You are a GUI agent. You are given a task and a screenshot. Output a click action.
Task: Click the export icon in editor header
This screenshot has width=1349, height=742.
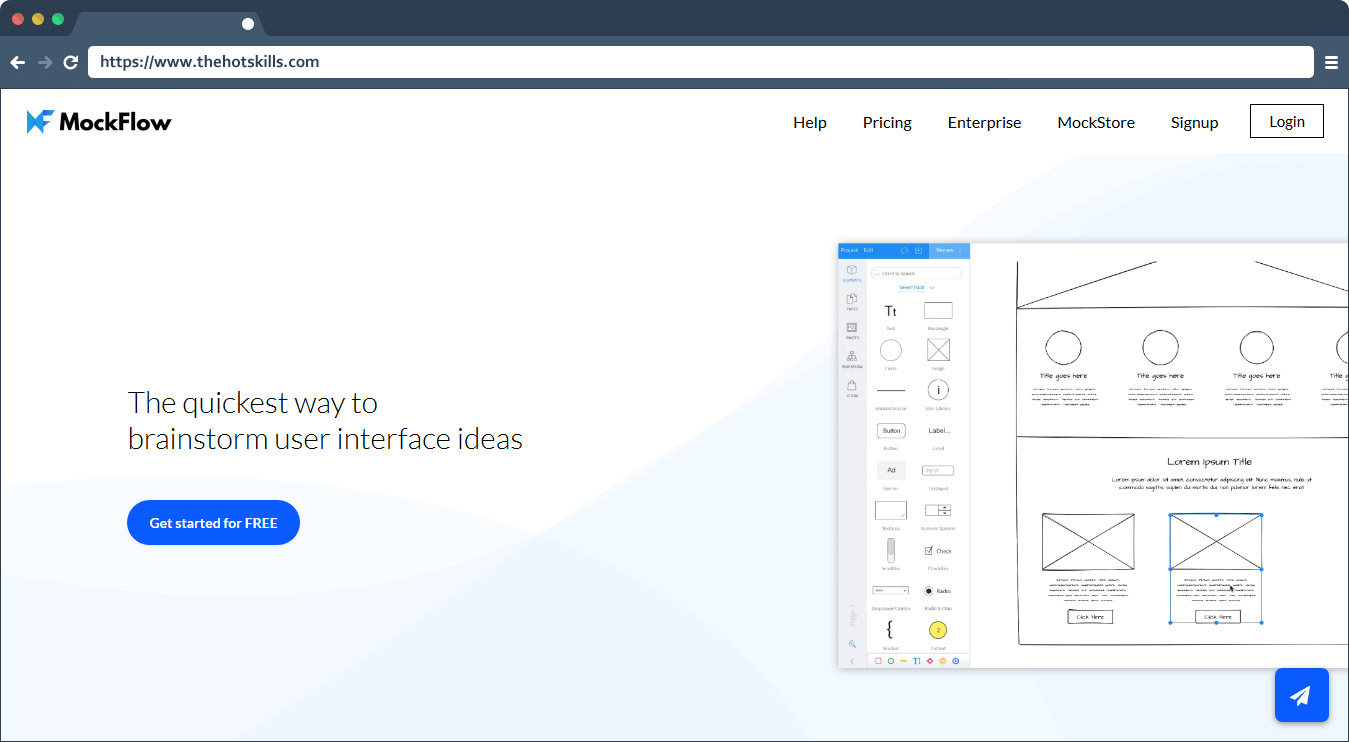tap(919, 250)
